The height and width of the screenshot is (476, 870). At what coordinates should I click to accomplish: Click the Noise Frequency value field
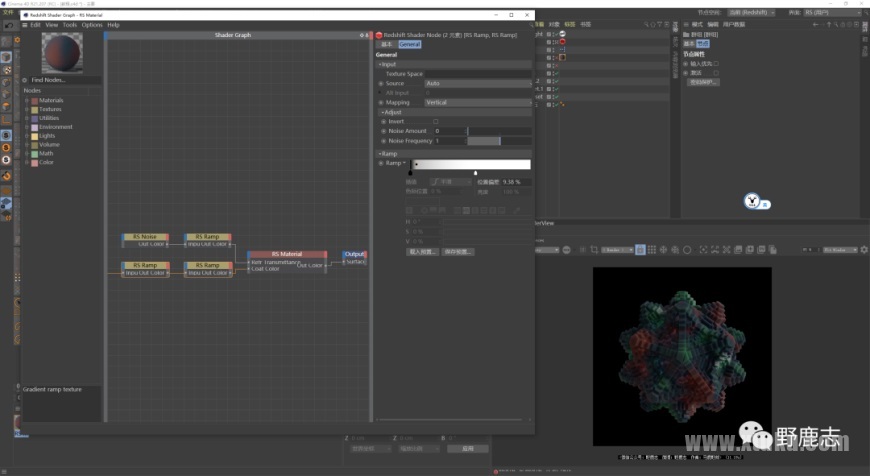[450, 141]
